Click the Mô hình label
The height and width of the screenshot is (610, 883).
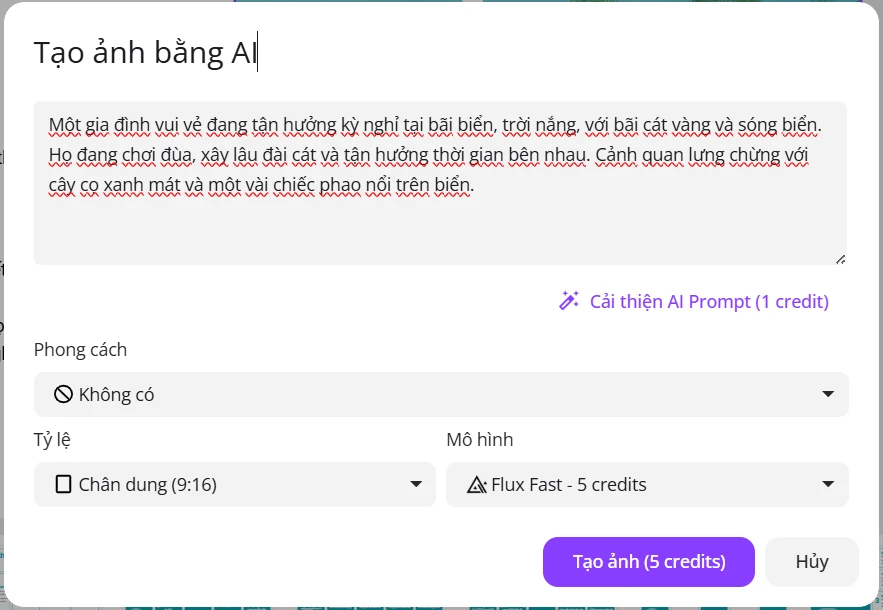[480, 440]
